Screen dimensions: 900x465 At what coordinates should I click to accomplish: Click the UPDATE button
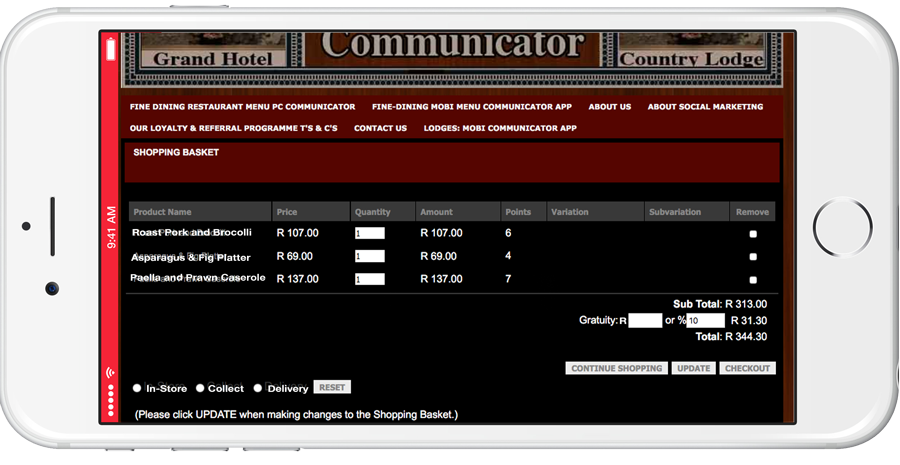(x=694, y=369)
